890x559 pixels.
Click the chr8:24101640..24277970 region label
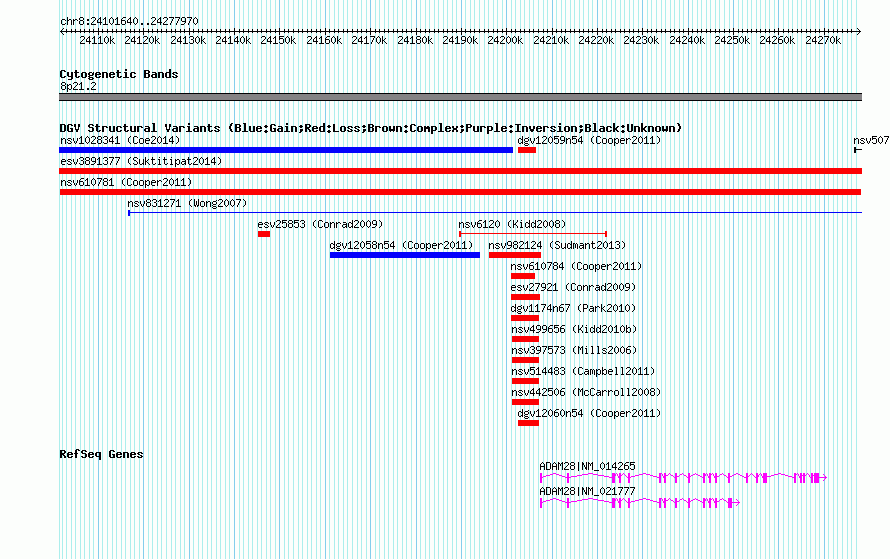tap(129, 21)
